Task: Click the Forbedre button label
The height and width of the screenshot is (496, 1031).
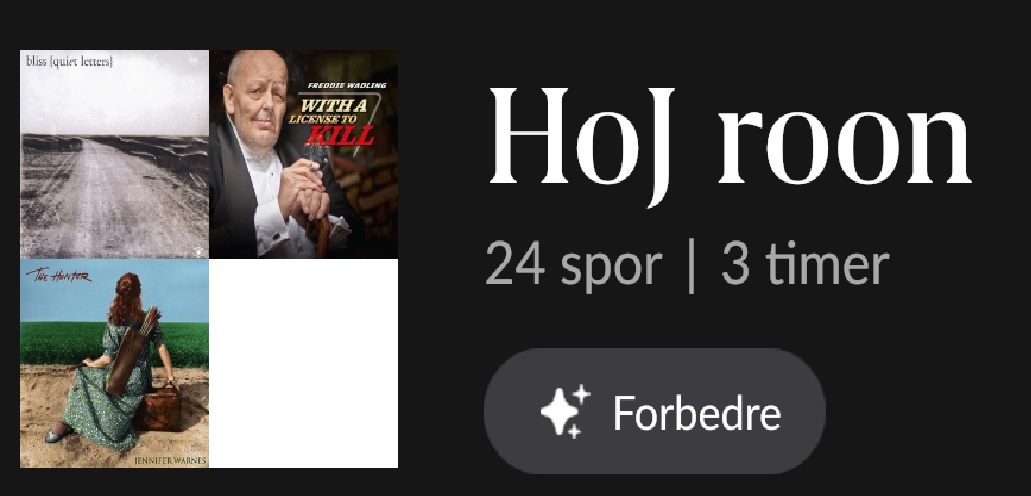Action: (x=696, y=412)
